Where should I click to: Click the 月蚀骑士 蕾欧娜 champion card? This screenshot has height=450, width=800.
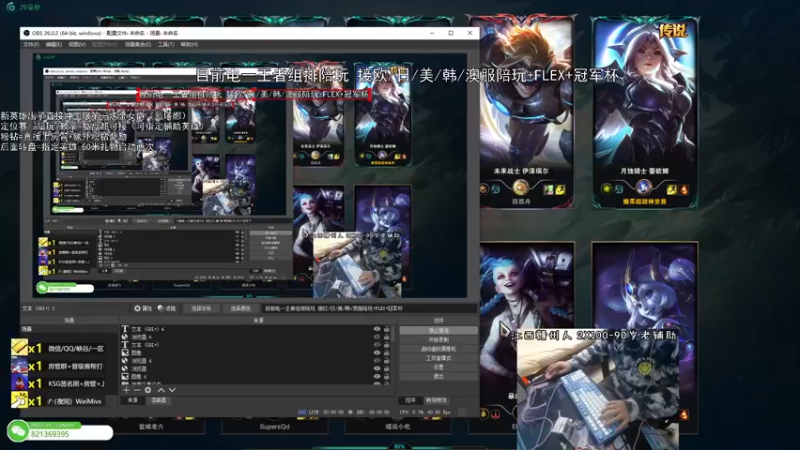click(x=645, y=113)
